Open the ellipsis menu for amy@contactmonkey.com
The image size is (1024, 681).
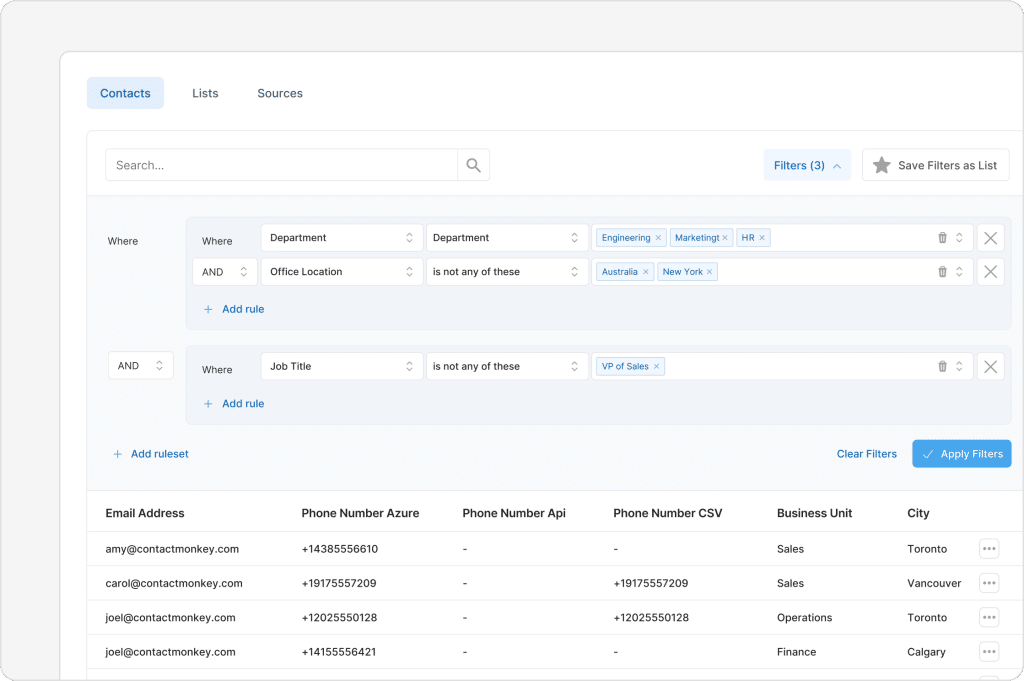point(988,548)
